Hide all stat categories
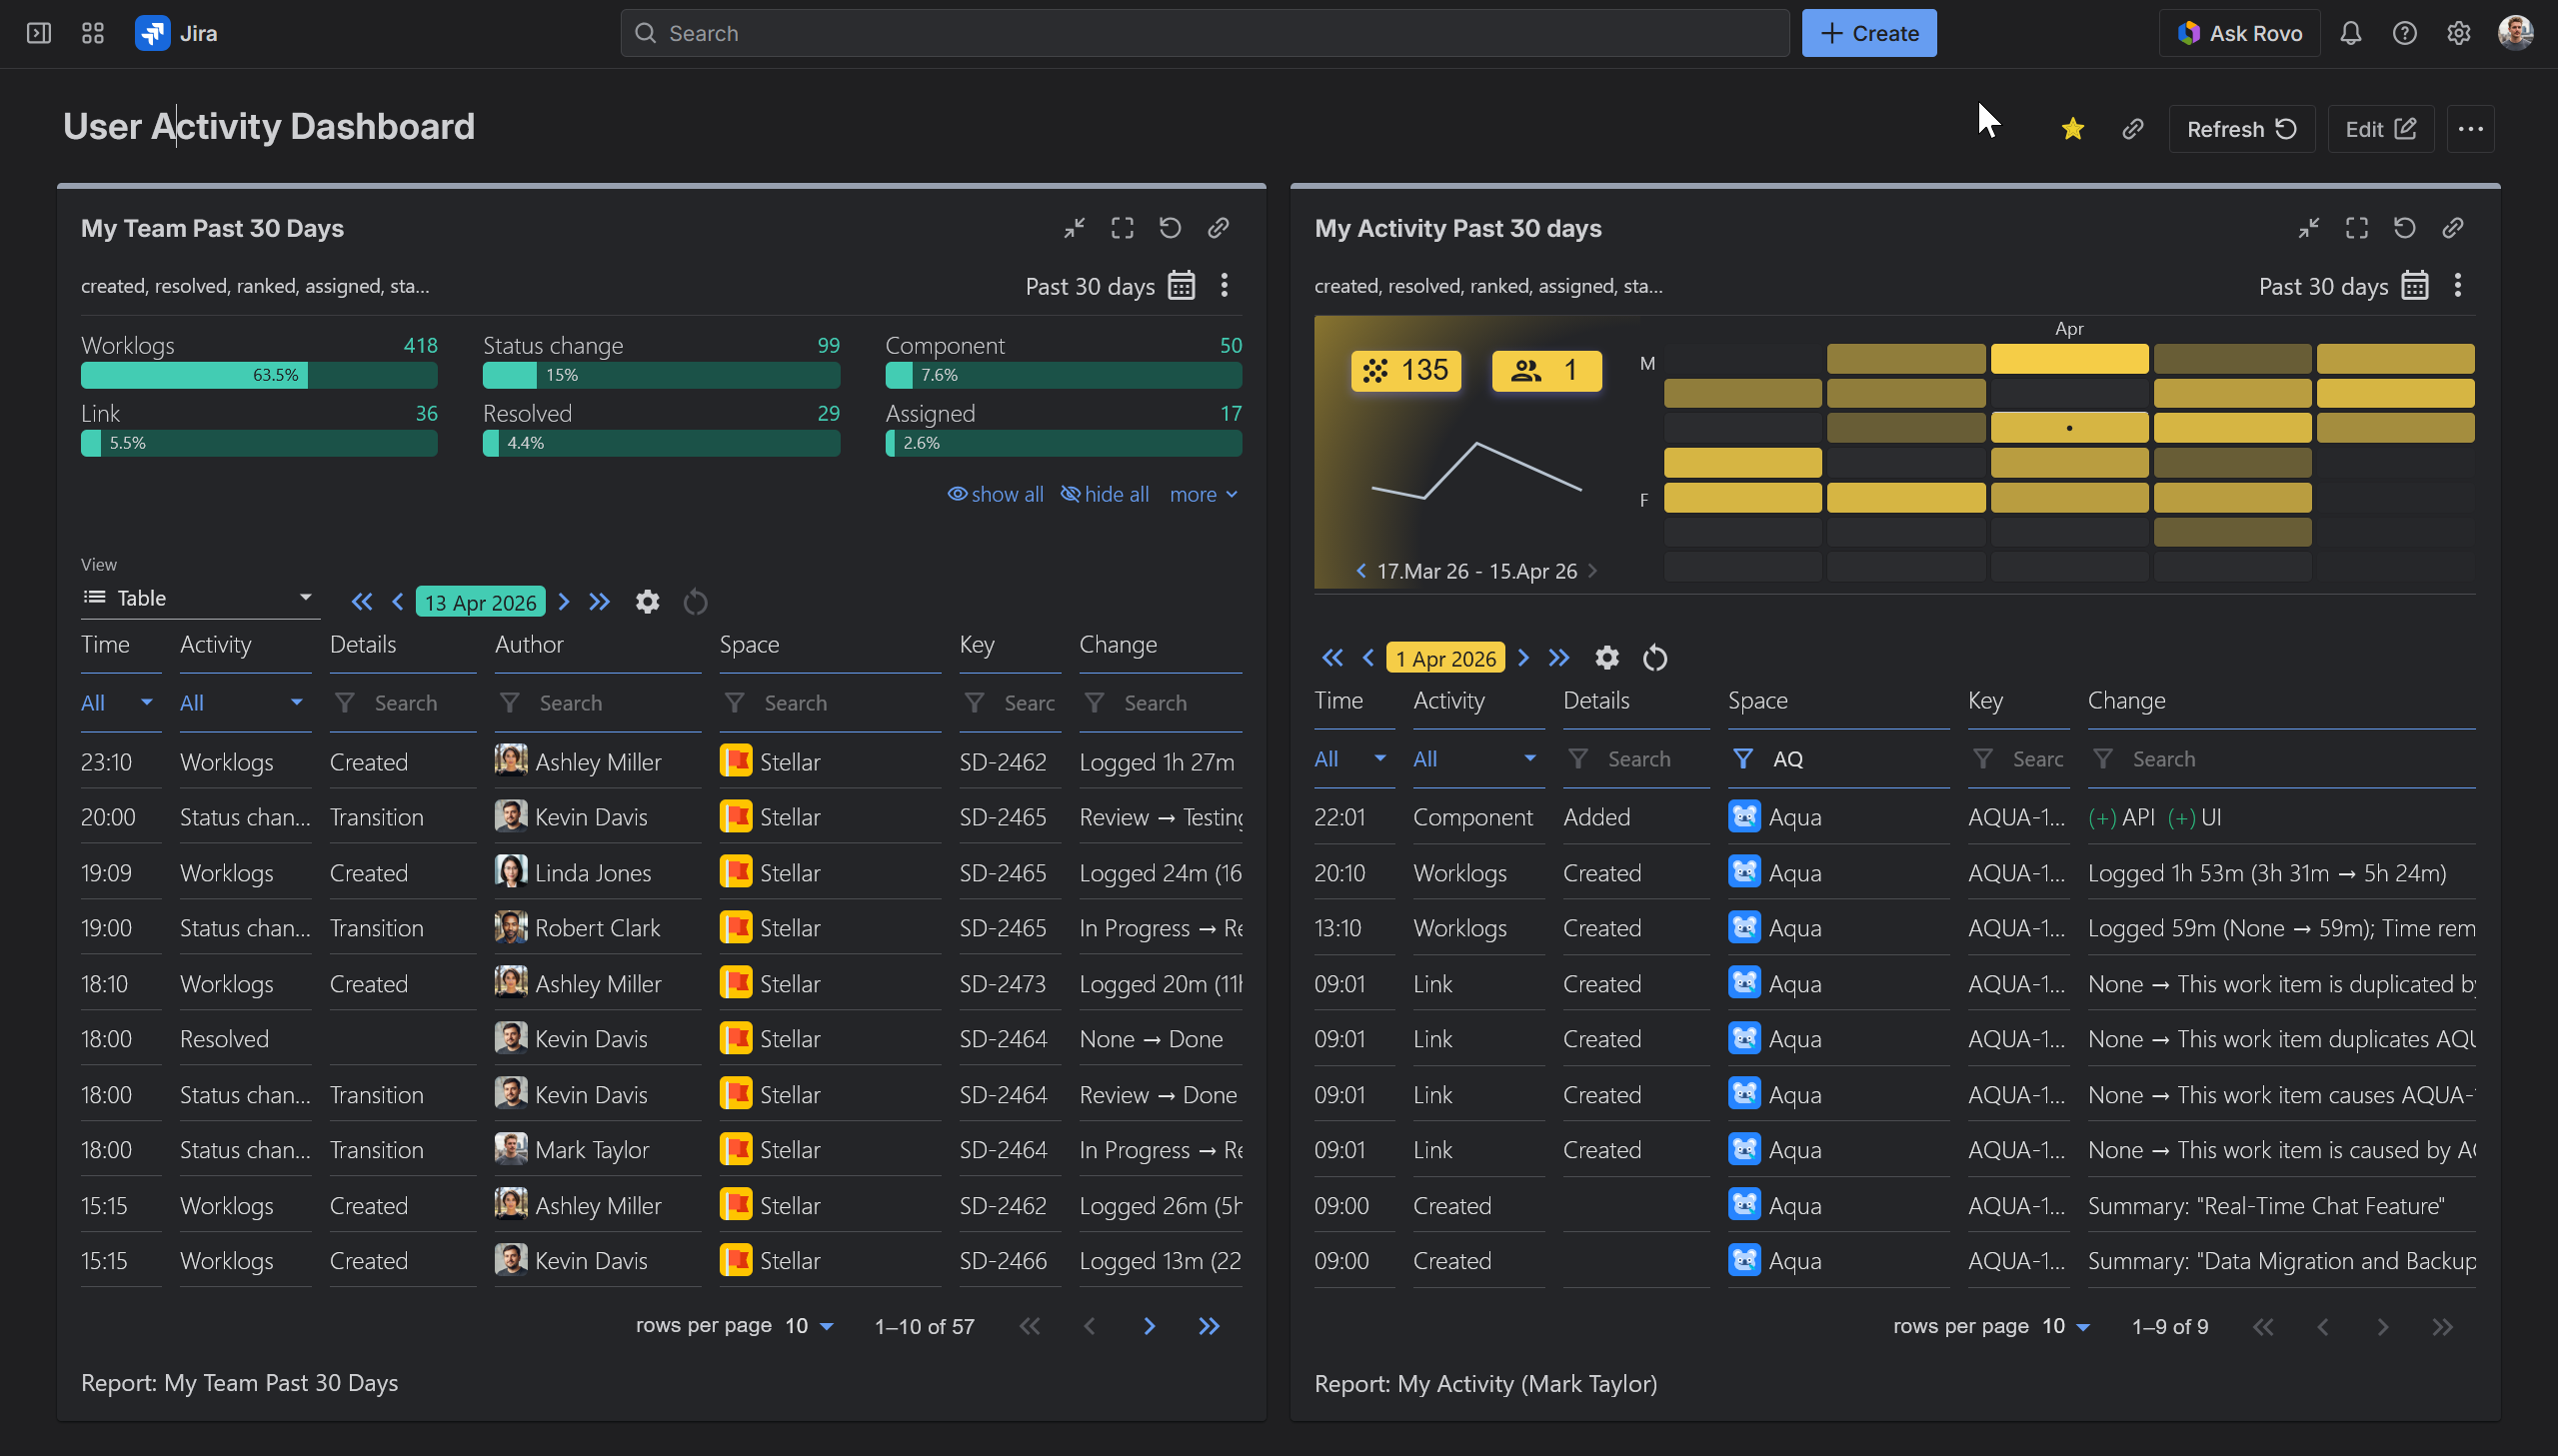 point(1104,494)
